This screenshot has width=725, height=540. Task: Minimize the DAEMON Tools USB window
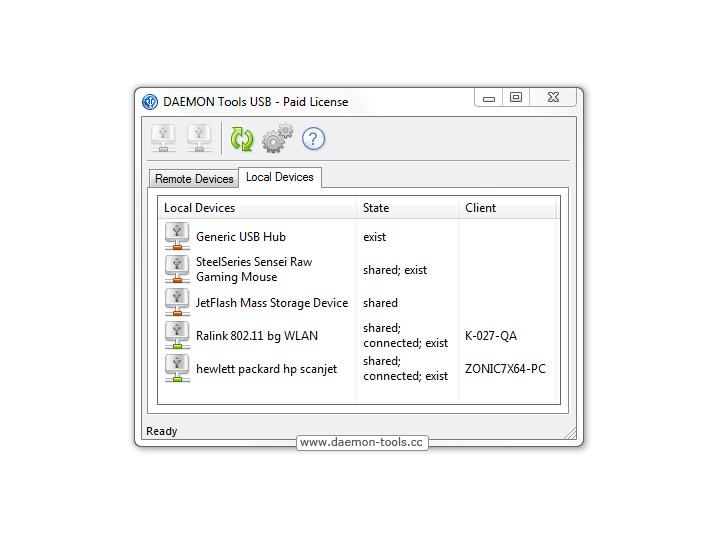pos(489,98)
